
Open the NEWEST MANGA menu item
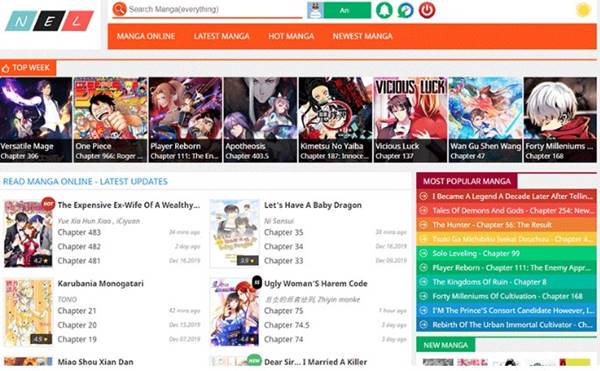362,36
